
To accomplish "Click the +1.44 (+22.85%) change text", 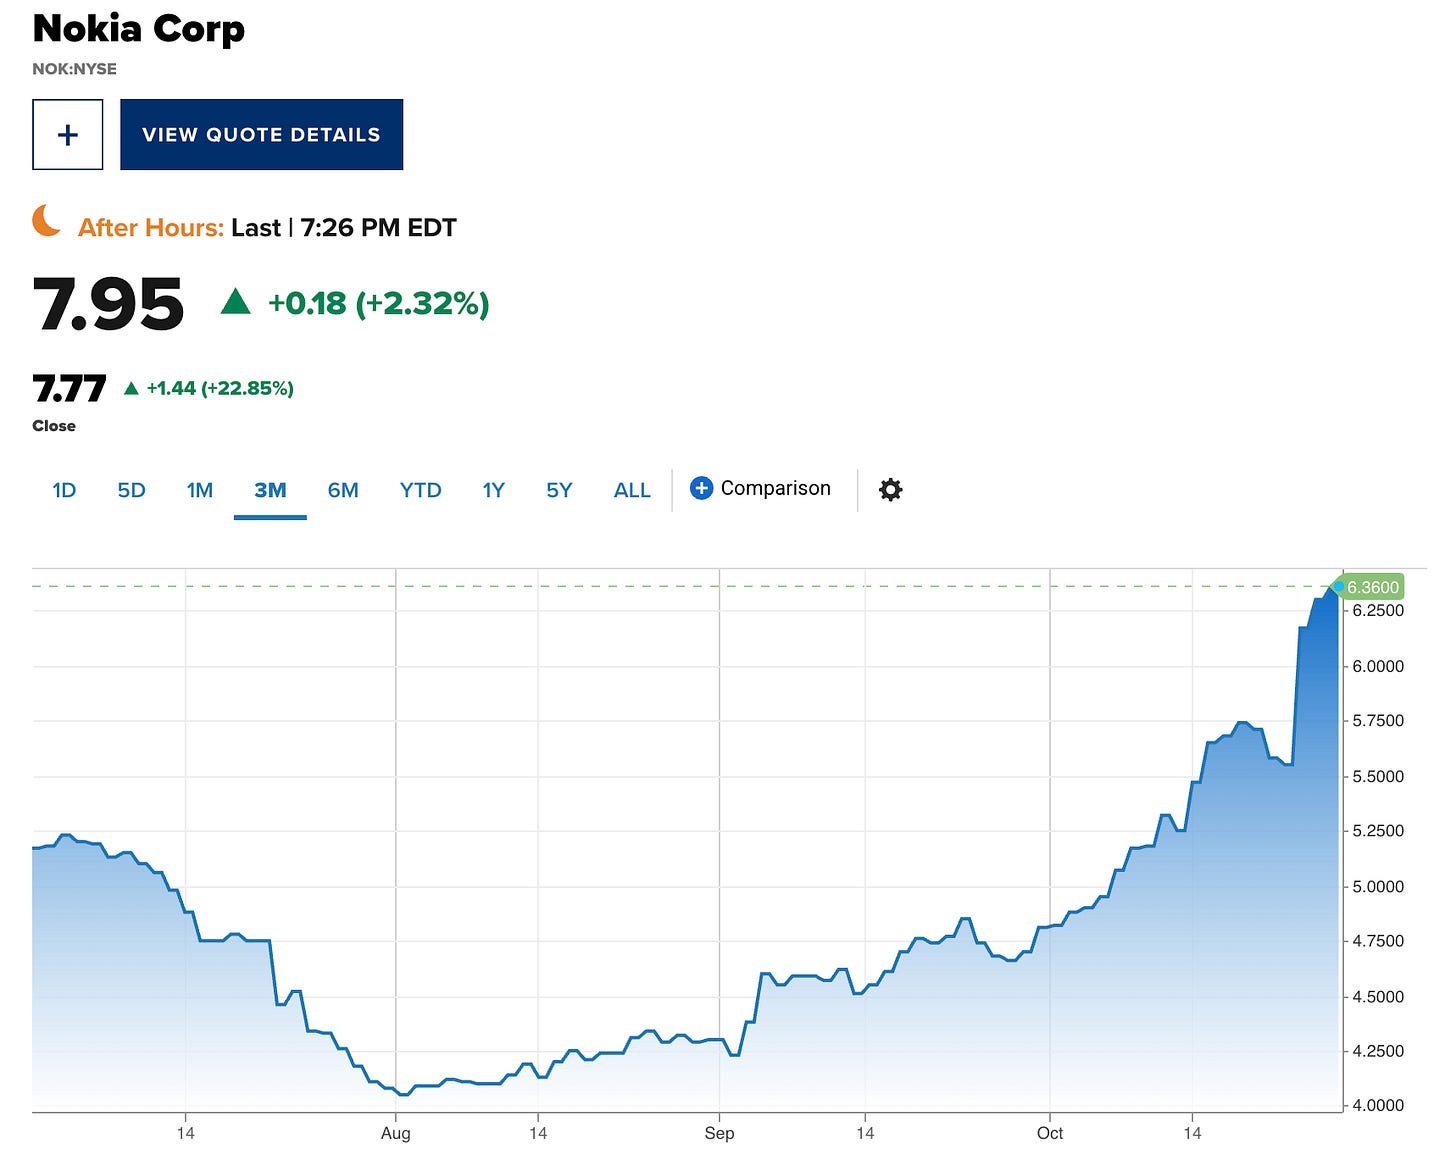I will click(220, 388).
